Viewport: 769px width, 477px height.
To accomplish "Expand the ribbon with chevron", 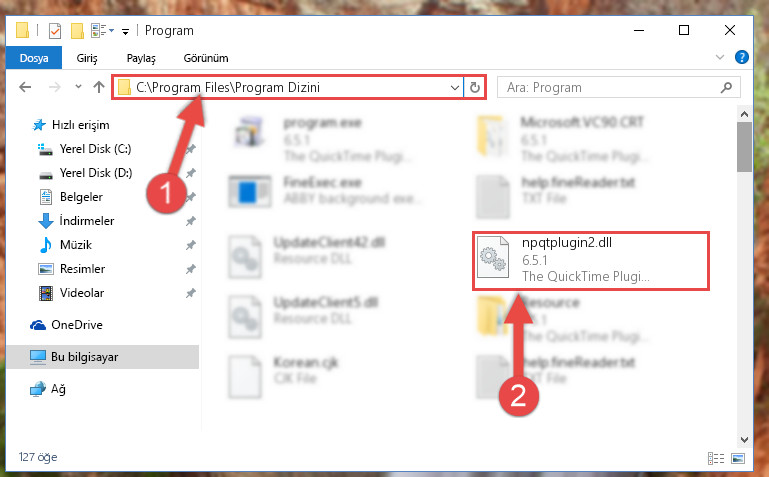I will 719,57.
